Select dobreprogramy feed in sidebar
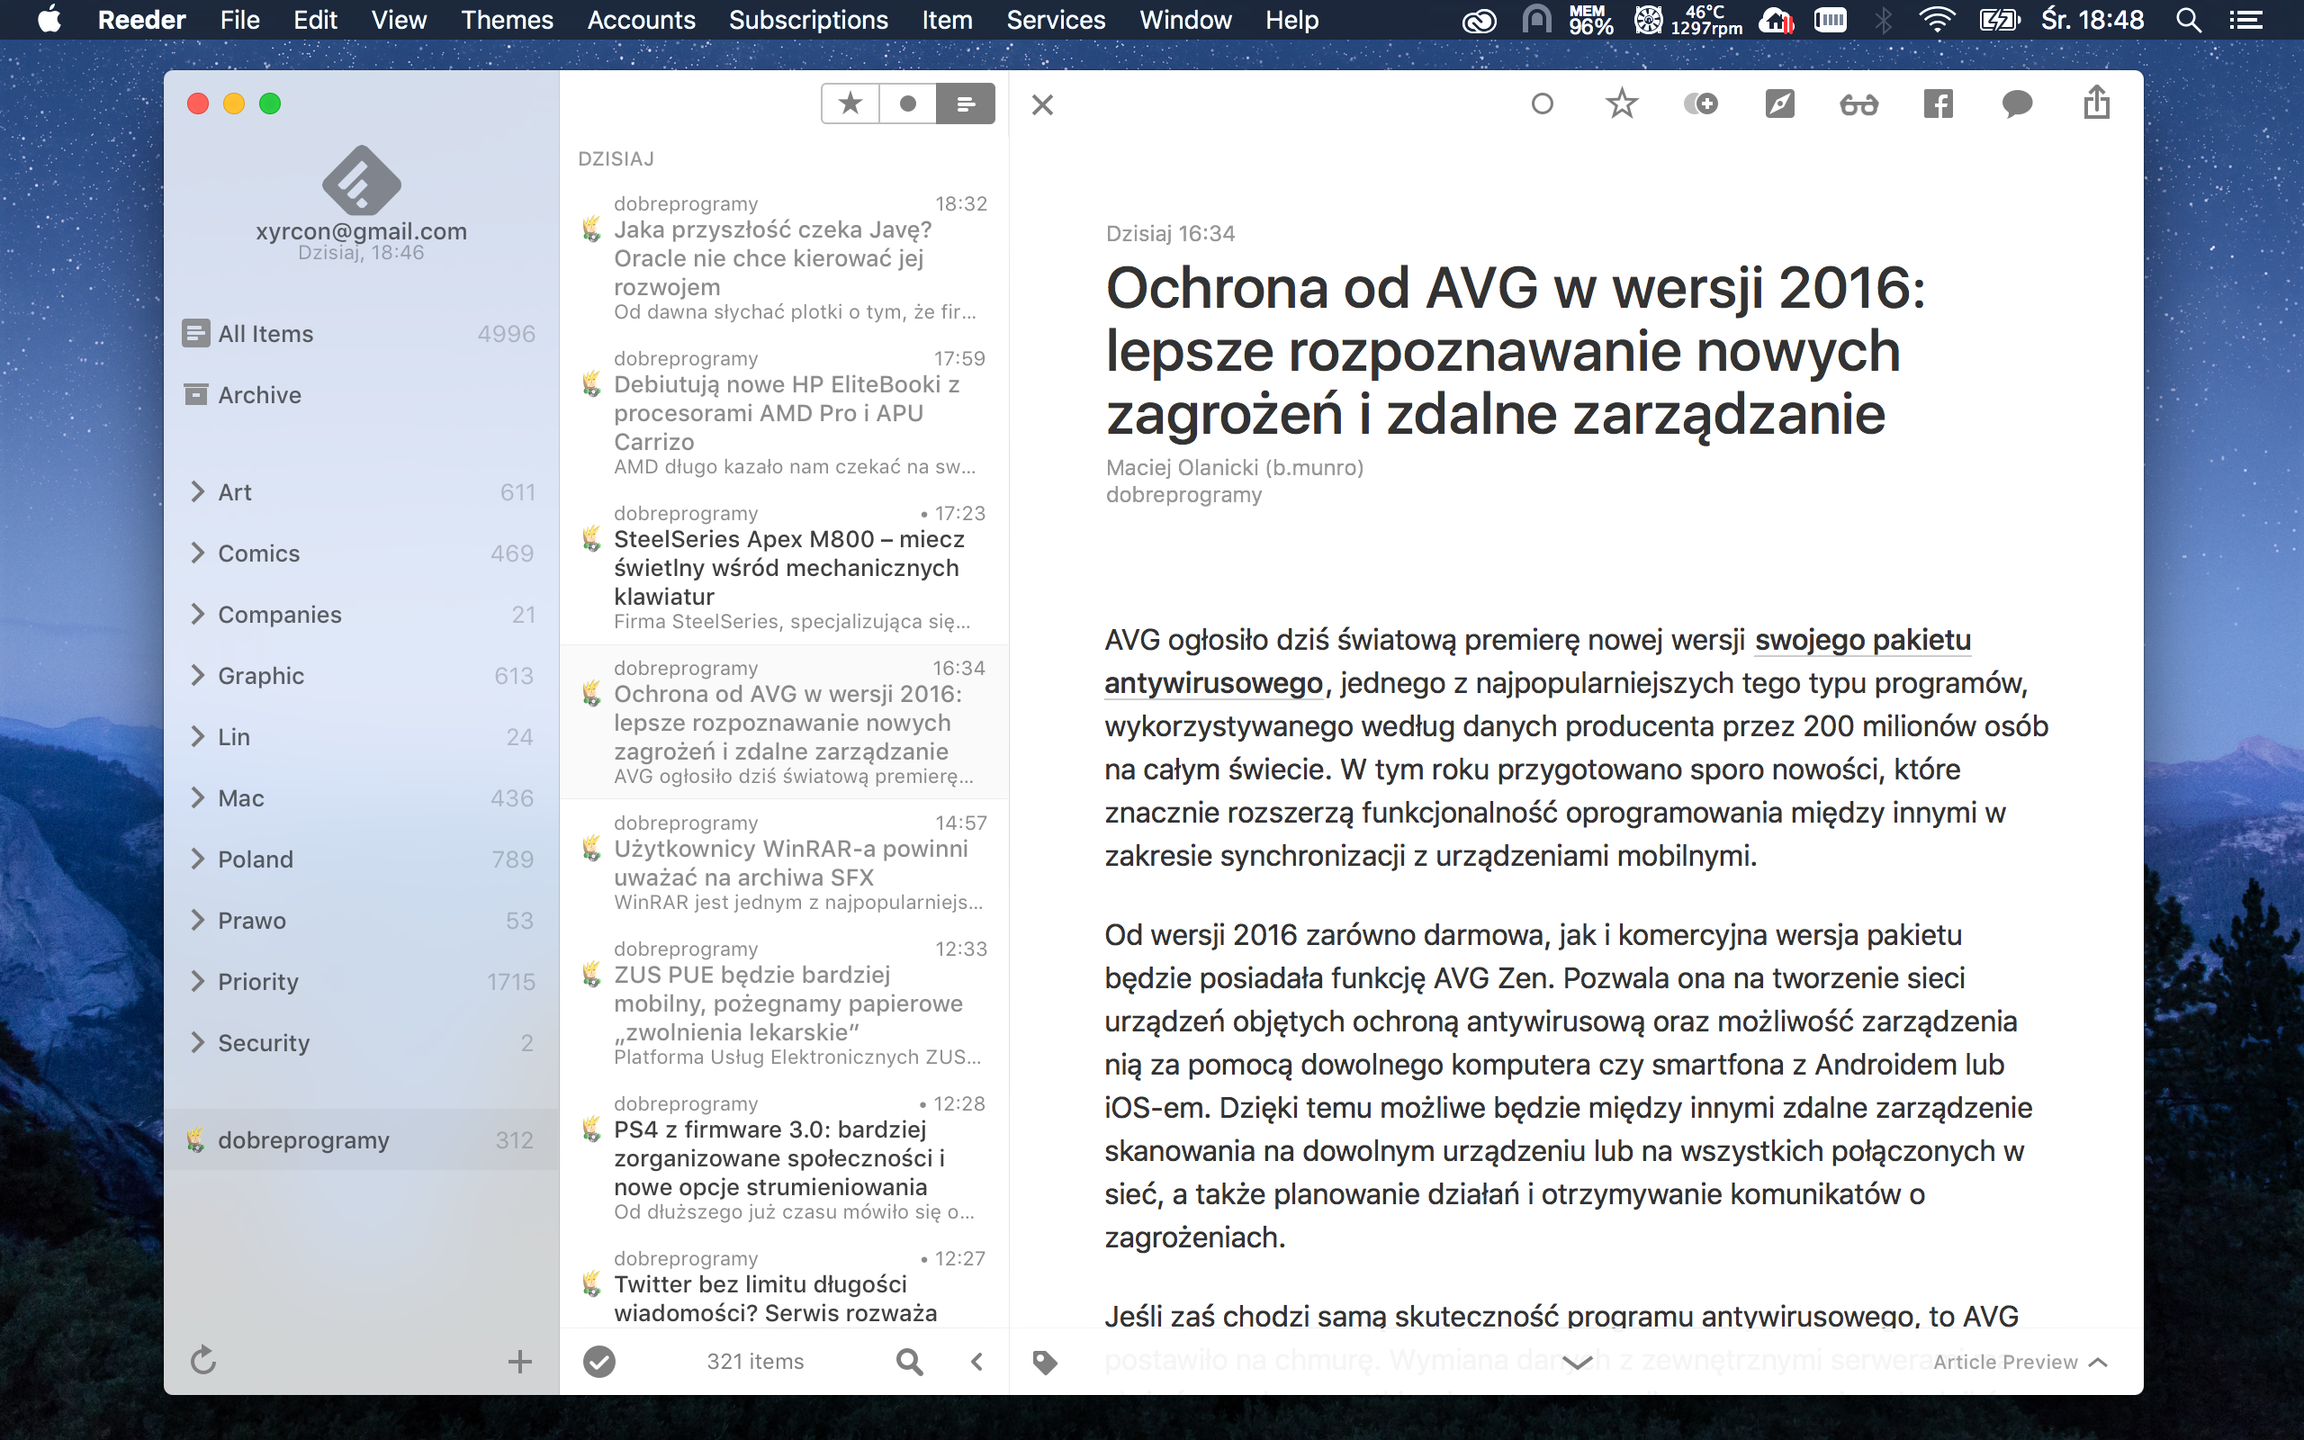The image size is (2304, 1440). point(361,1140)
